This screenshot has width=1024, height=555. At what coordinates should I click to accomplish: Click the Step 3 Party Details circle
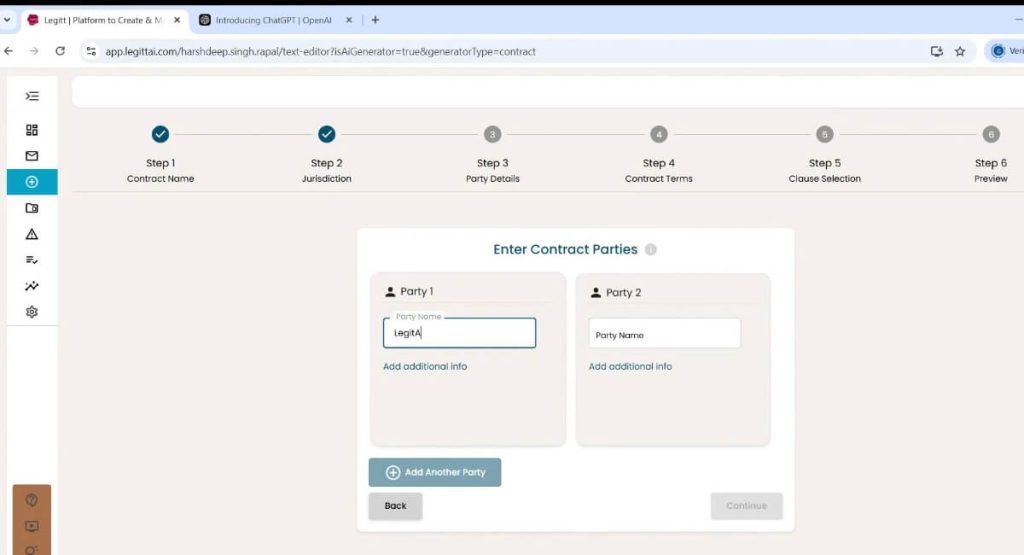(x=492, y=135)
